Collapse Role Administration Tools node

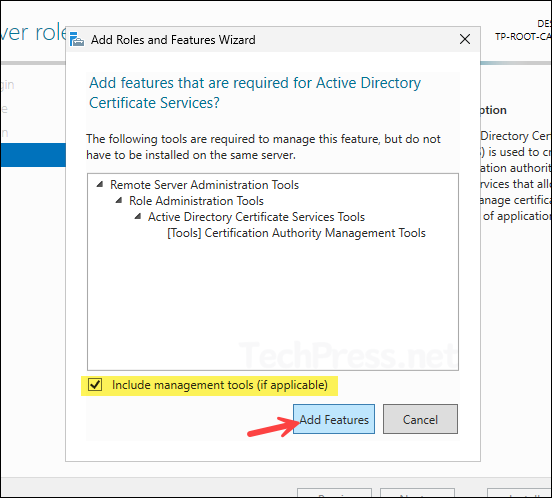pos(119,200)
